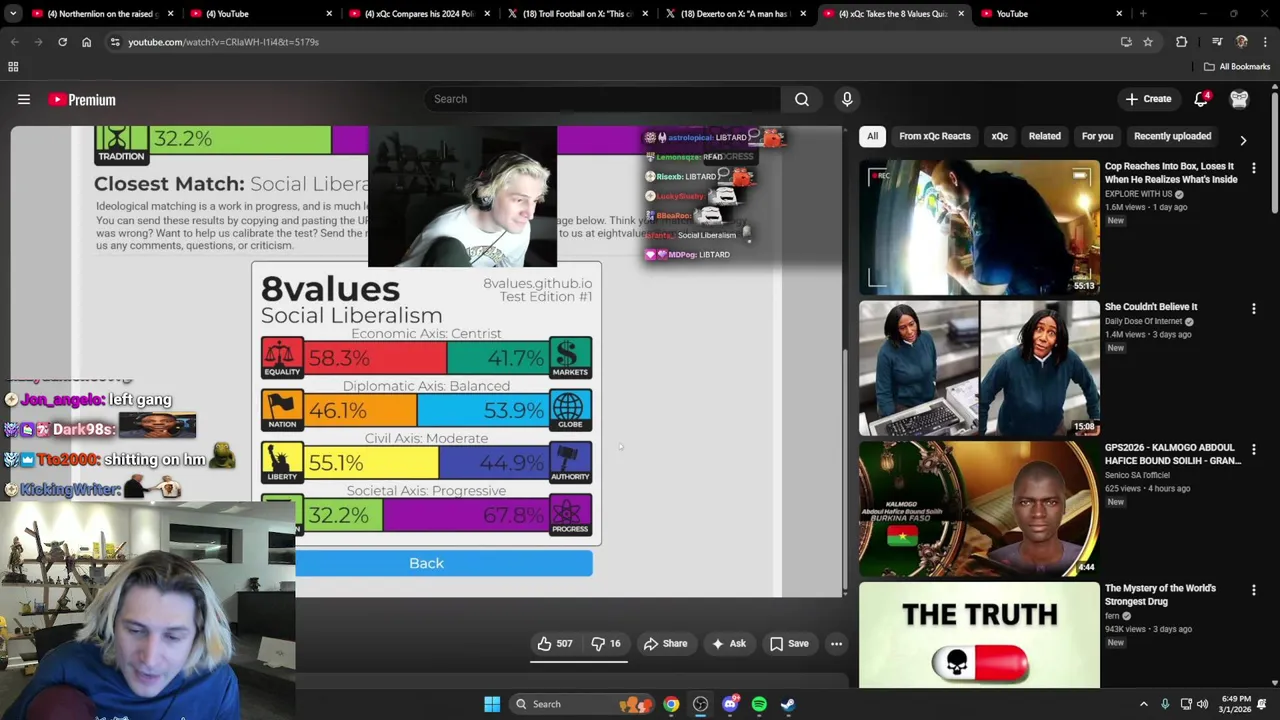Open THE TRUTH drug video thumbnail
The image size is (1280, 720).
click(979, 636)
